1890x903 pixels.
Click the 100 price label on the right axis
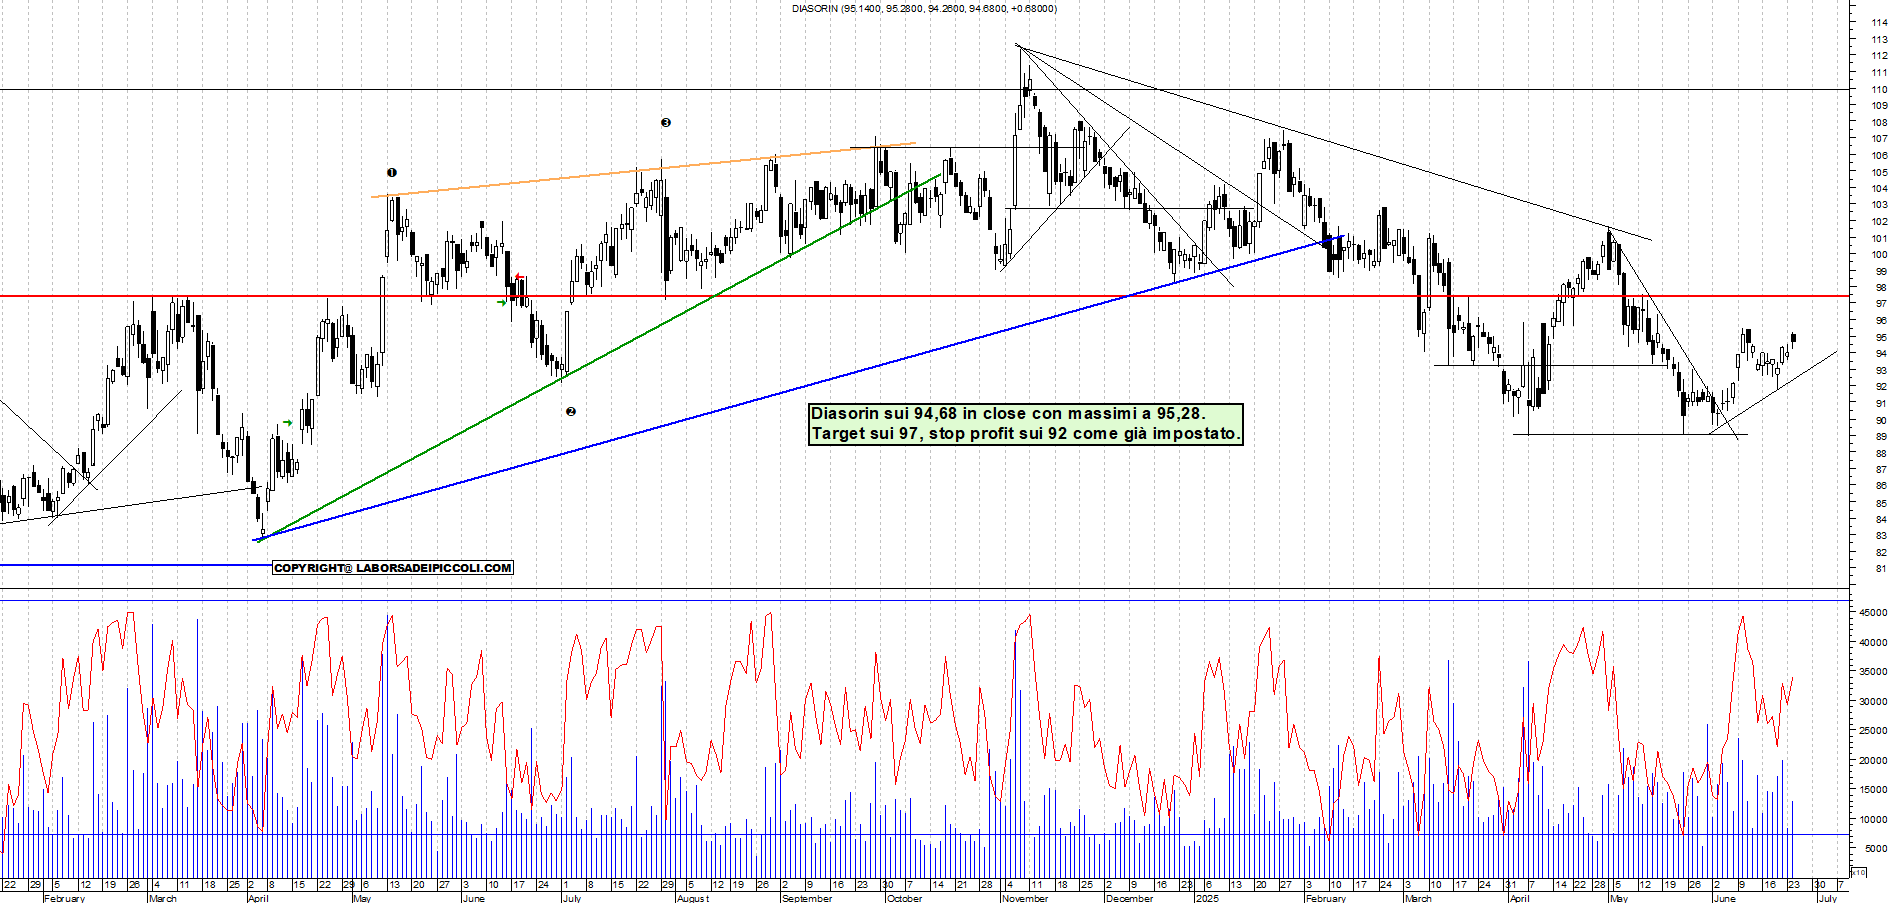pyautogui.click(x=1879, y=255)
